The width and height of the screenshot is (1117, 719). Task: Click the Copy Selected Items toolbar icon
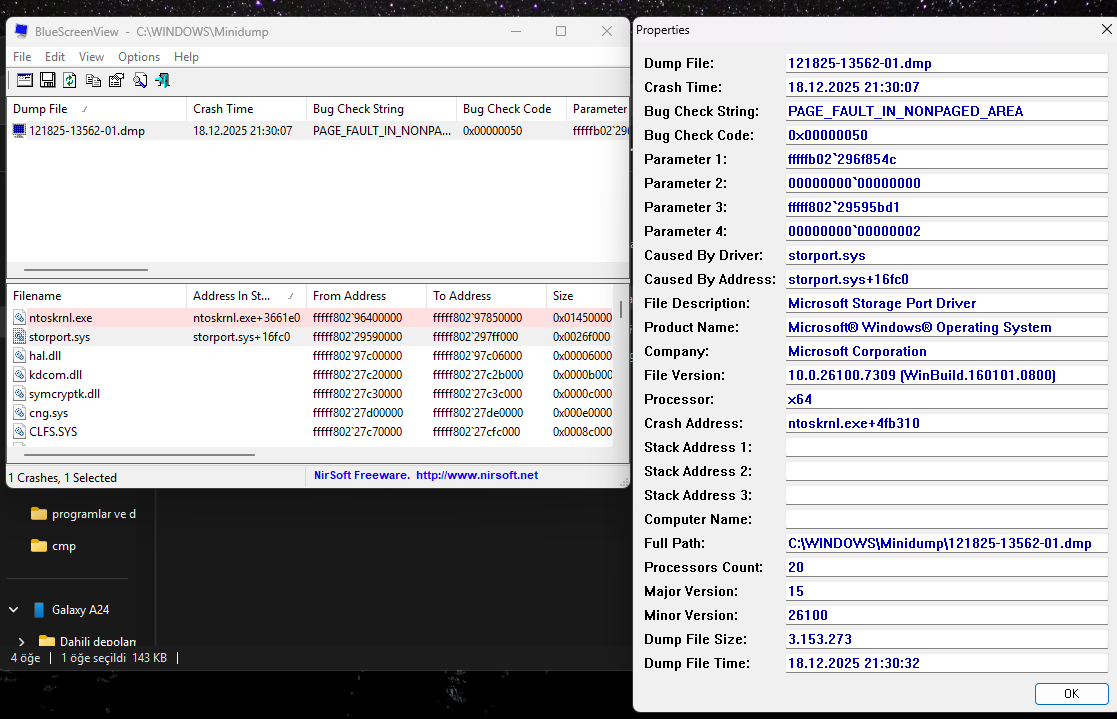click(x=93, y=81)
